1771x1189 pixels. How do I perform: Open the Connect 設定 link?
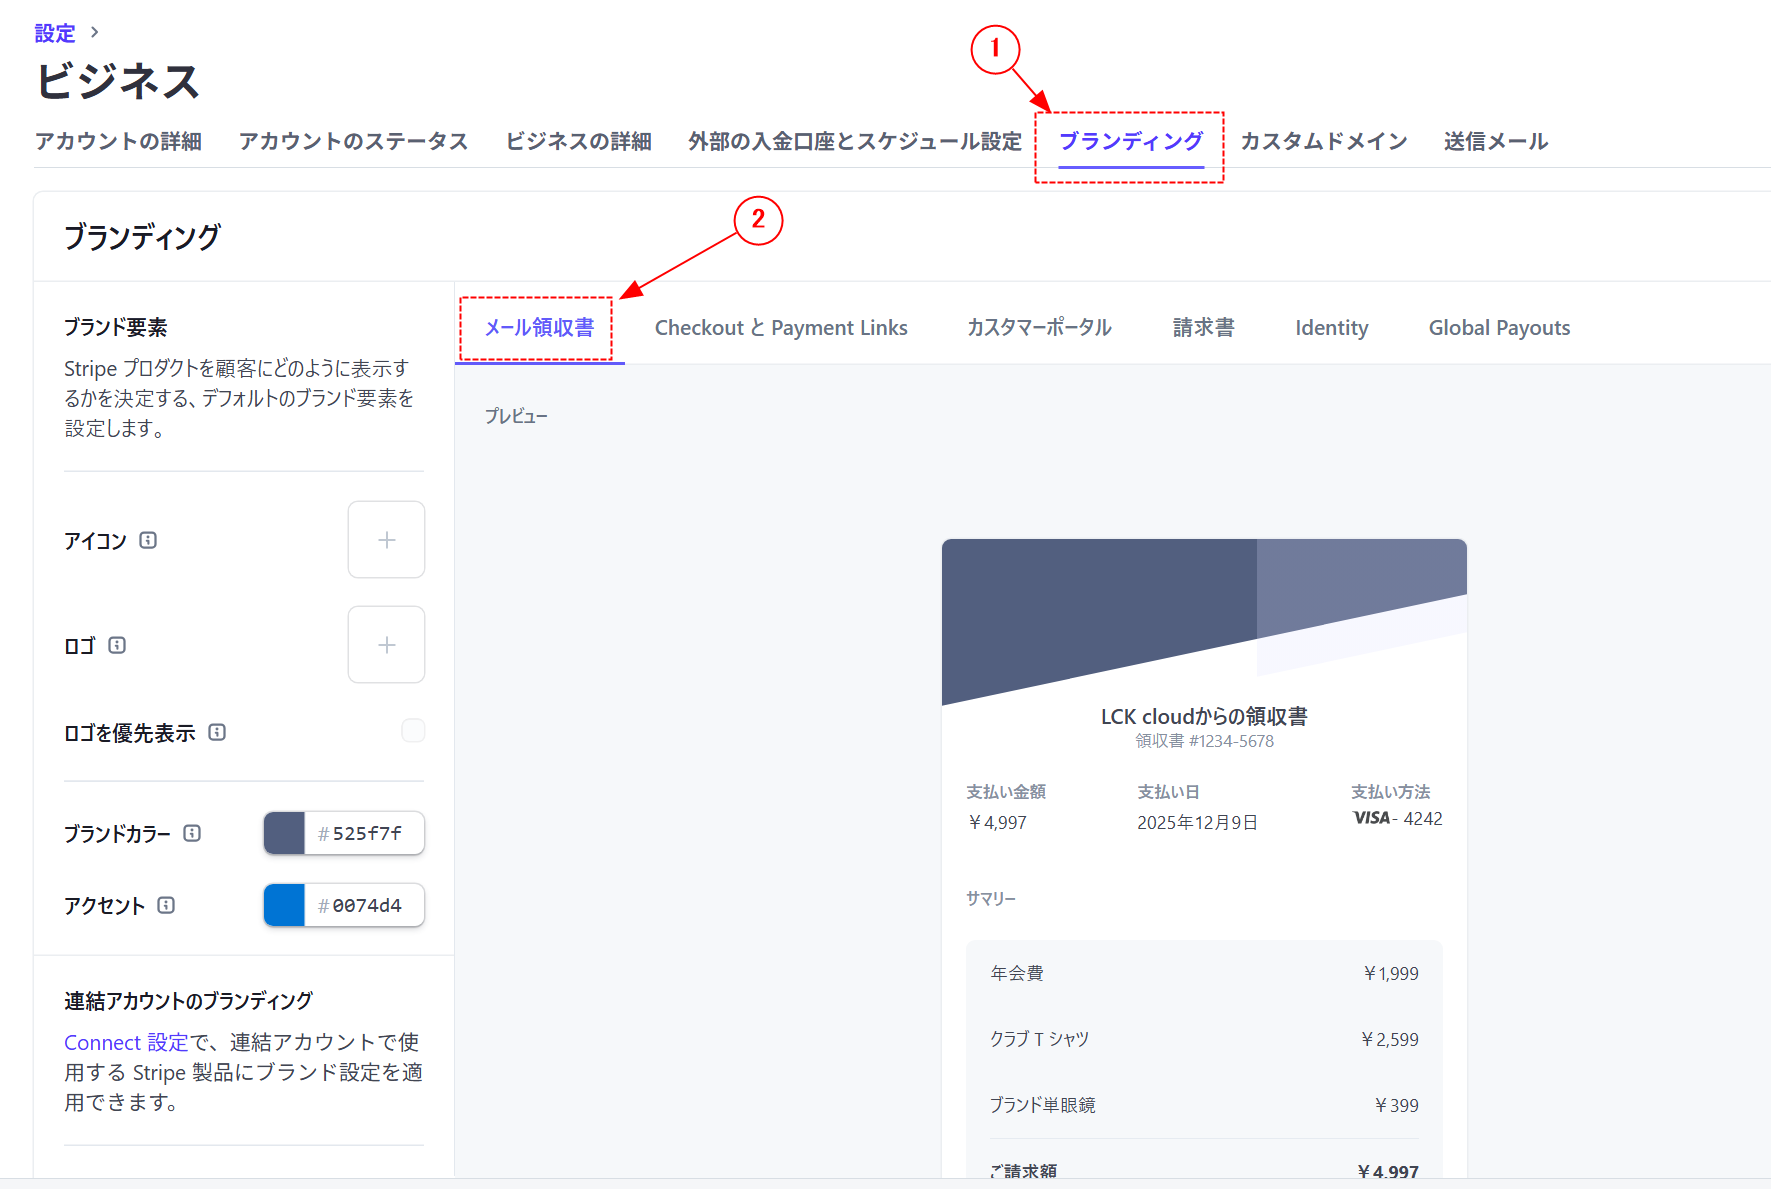coord(126,1042)
